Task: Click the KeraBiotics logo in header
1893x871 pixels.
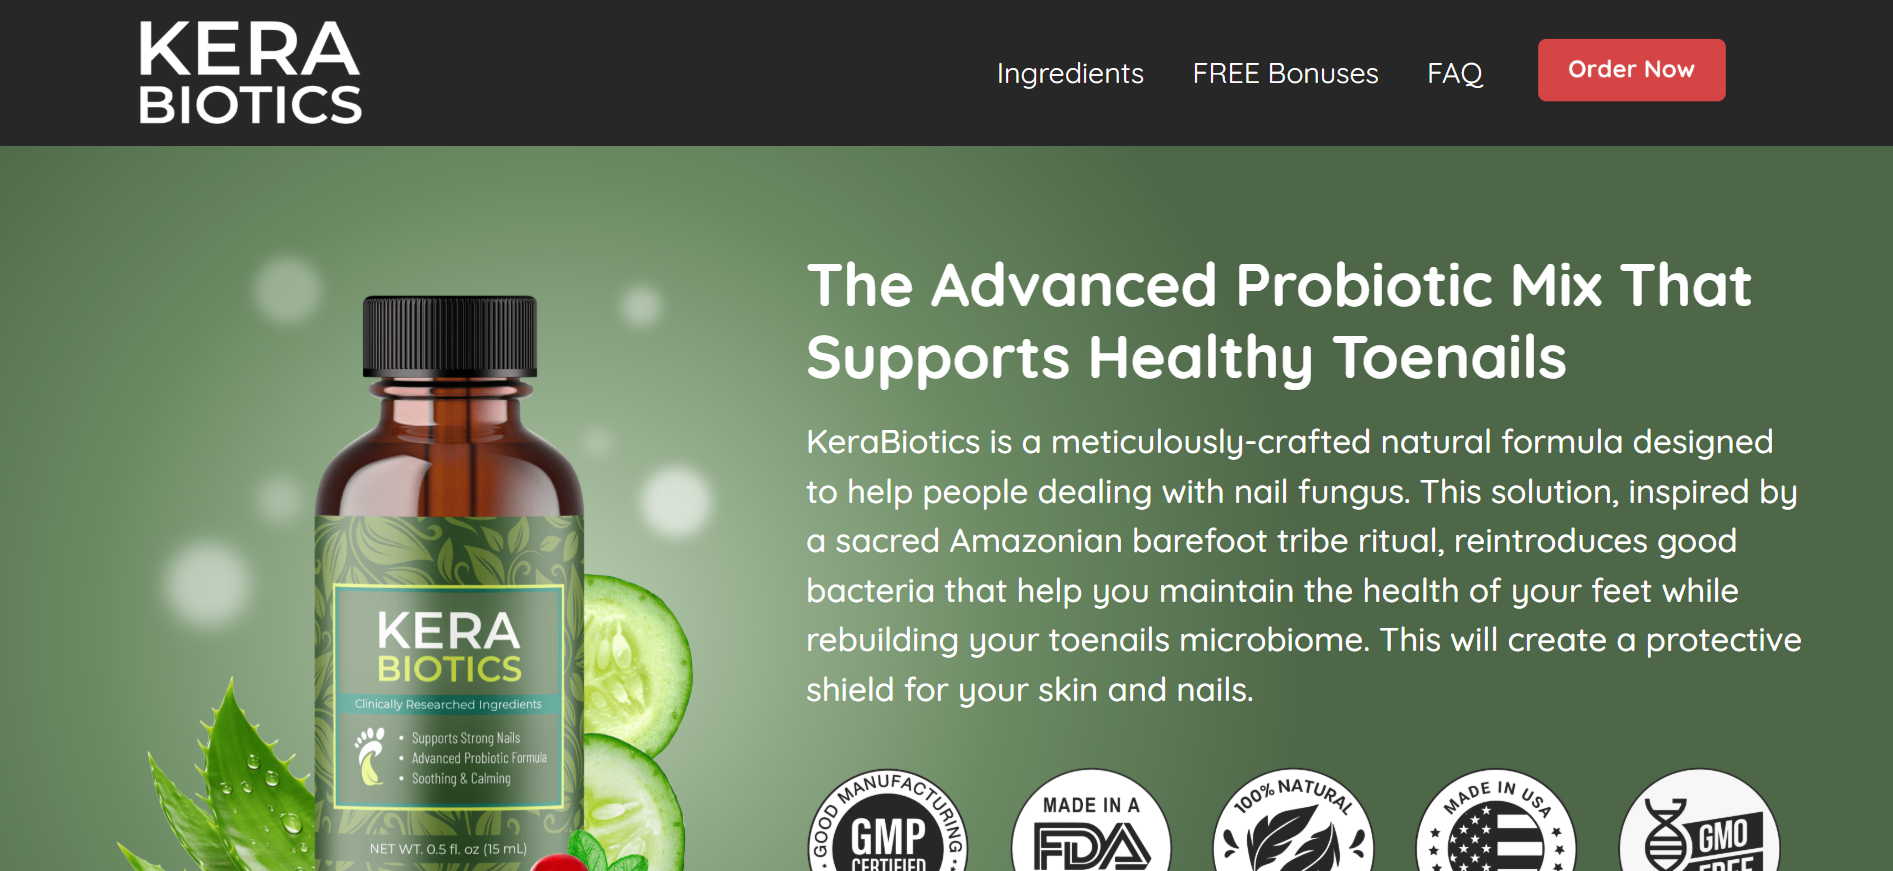Action: click(x=250, y=73)
